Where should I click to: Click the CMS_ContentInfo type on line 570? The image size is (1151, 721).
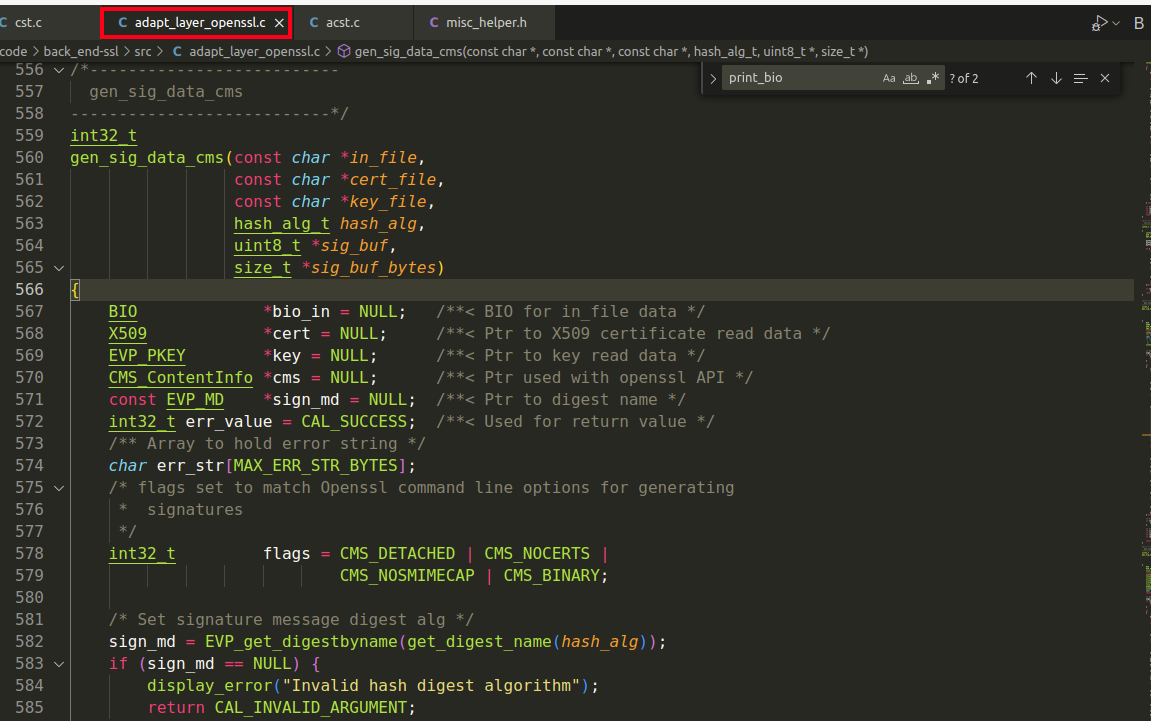[x=181, y=378]
